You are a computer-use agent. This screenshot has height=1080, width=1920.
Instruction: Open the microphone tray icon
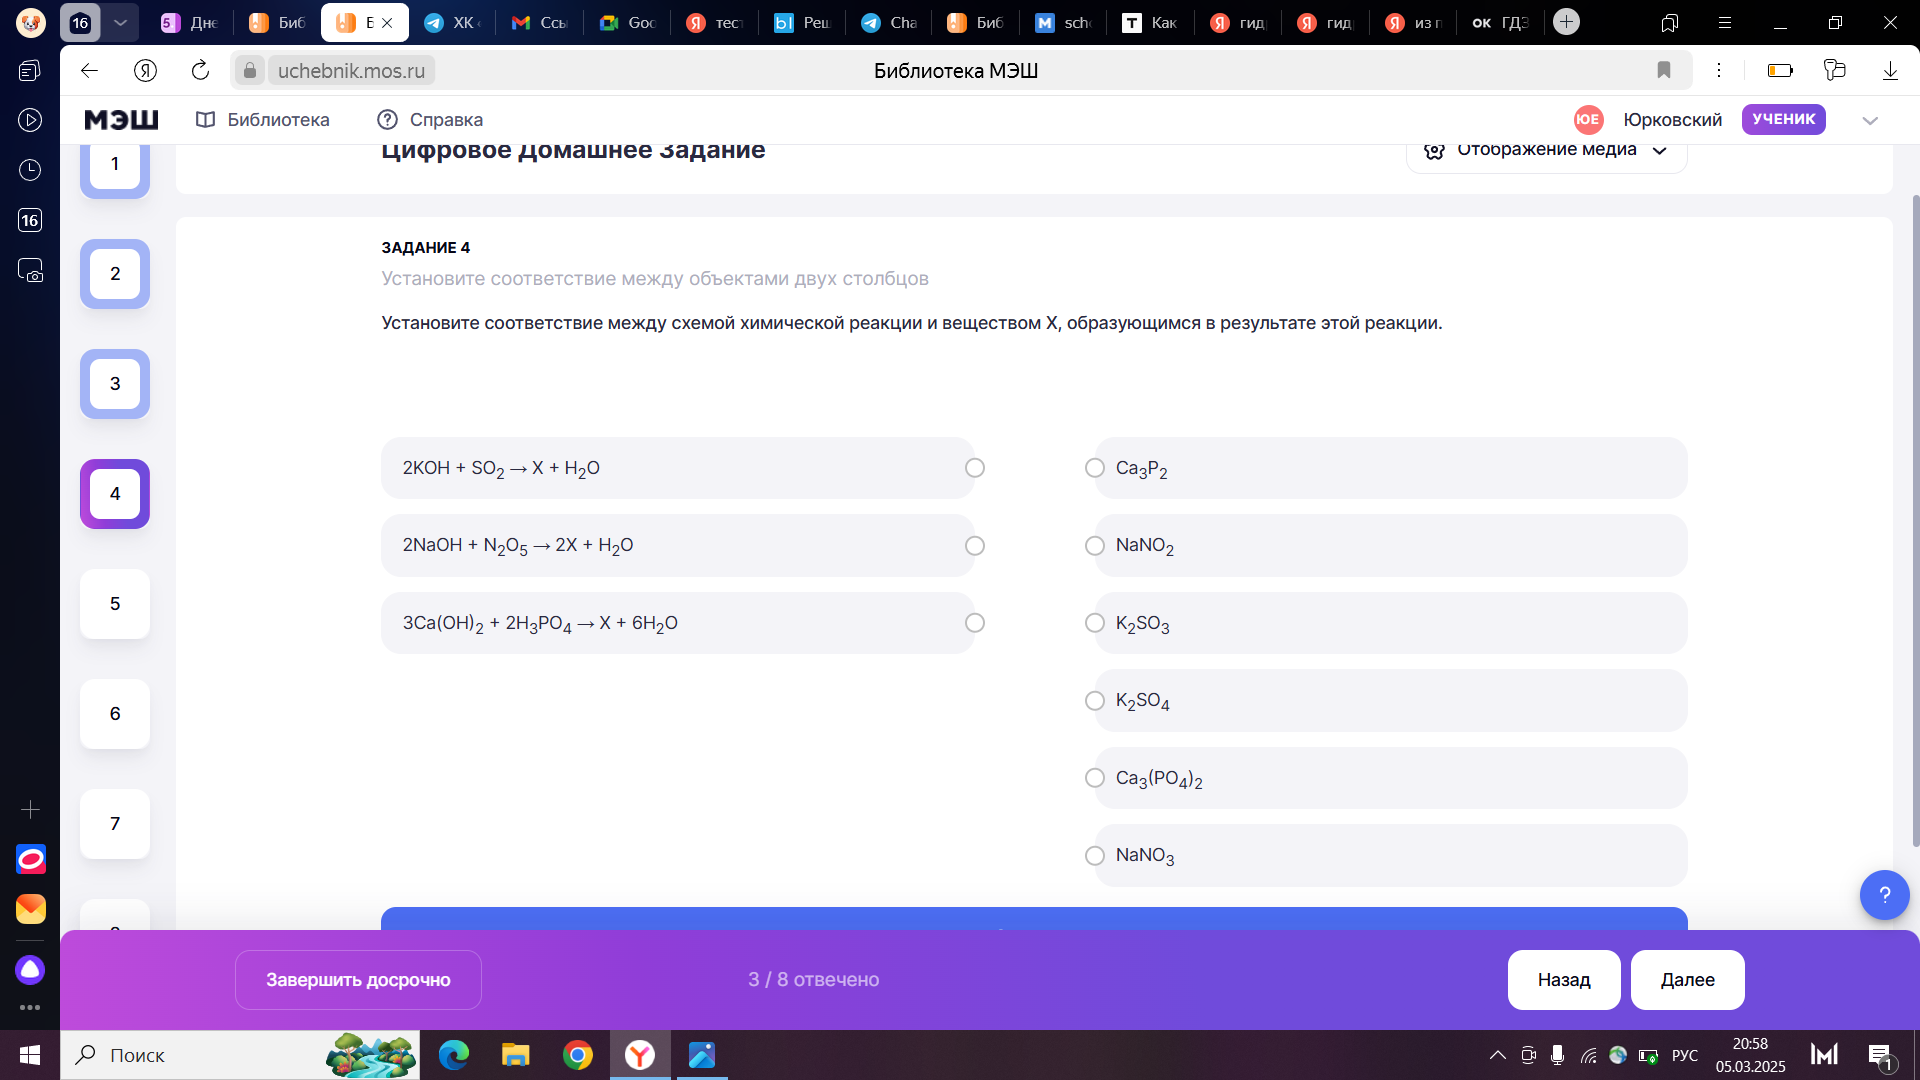coord(1557,1055)
